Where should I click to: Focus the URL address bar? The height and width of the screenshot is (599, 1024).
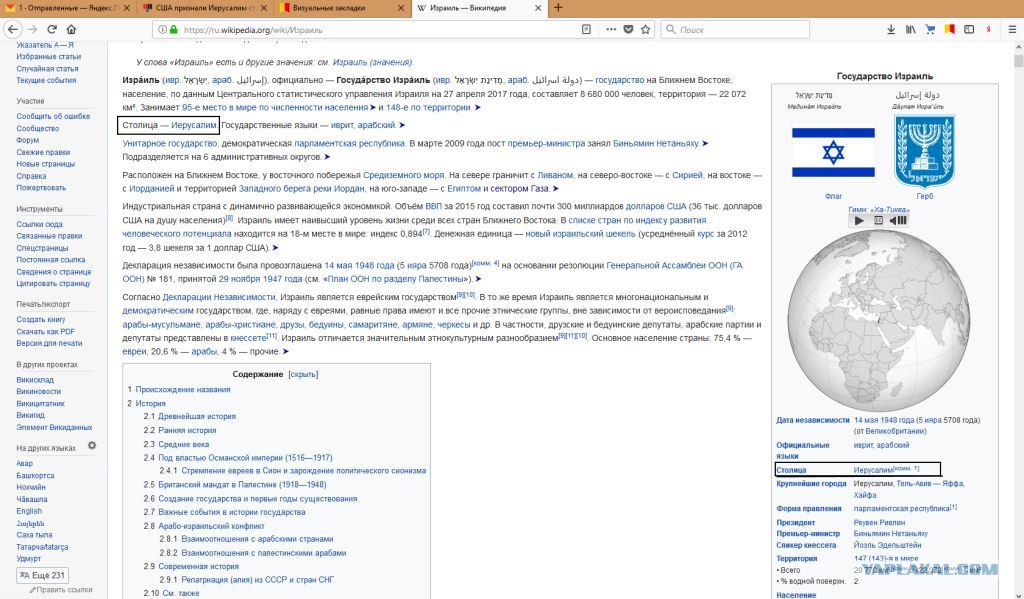pyautogui.click(x=379, y=29)
